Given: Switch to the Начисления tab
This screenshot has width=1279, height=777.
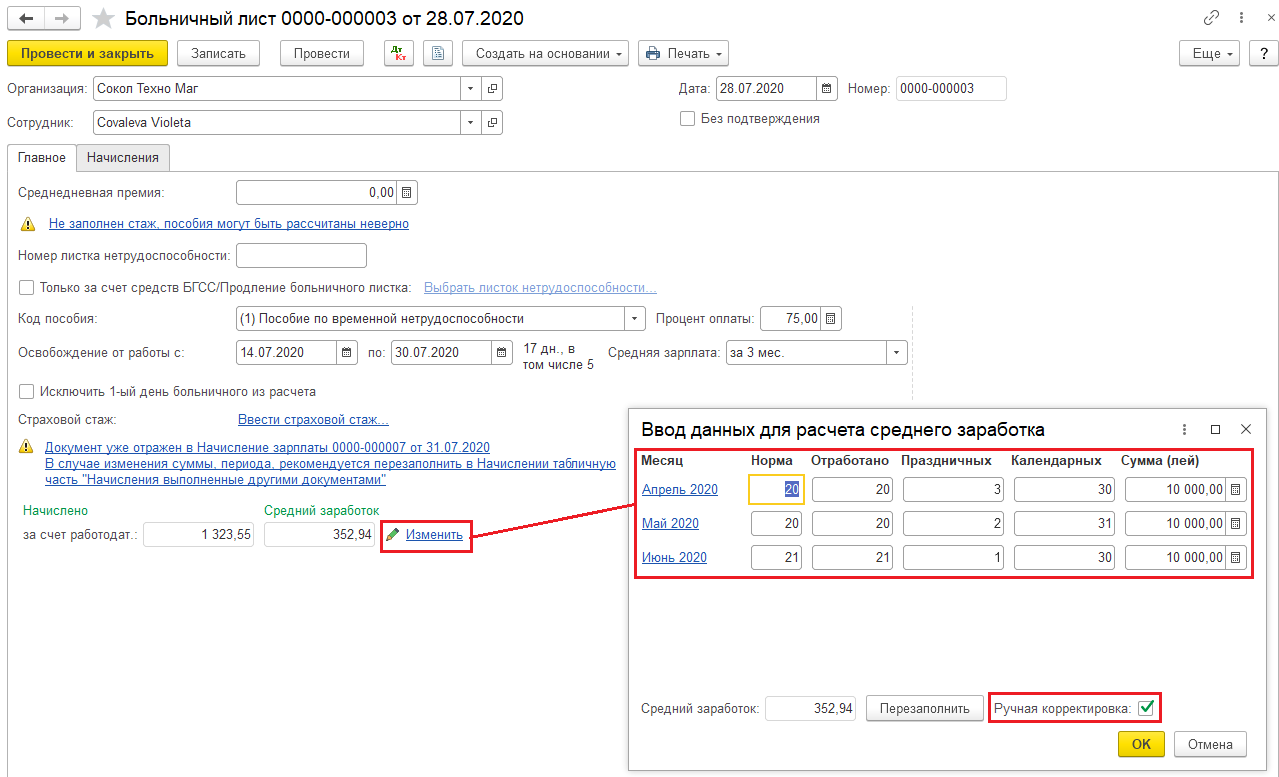Looking at the screenshot, I should click(123, 158).
